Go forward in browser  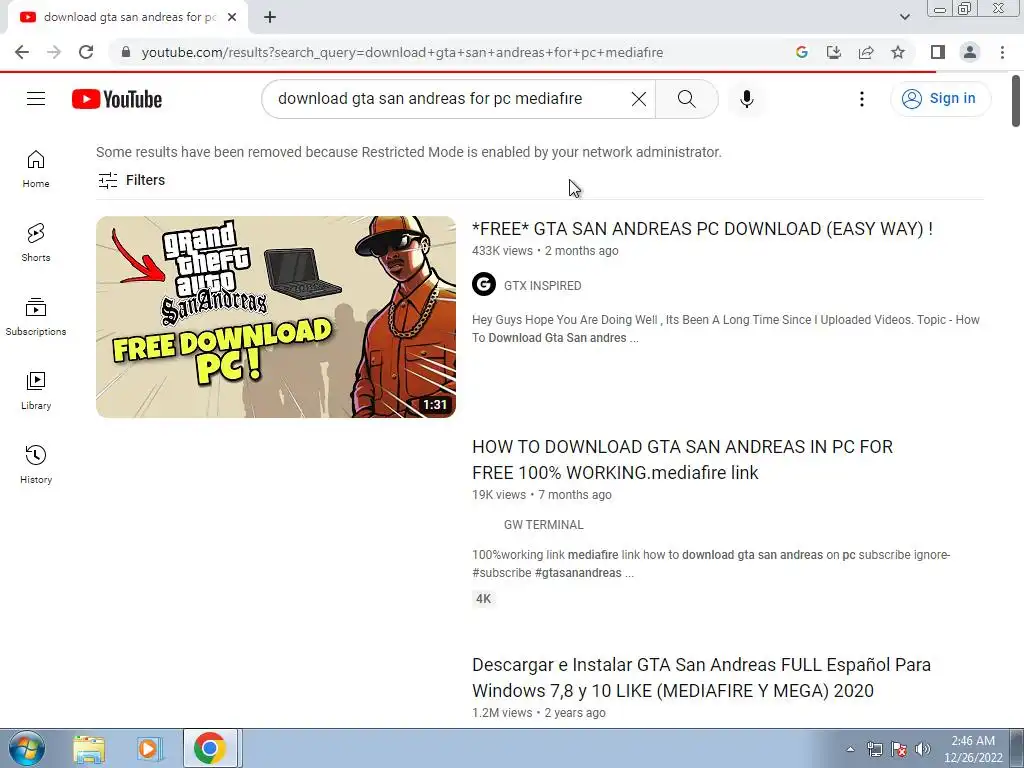click(x=54, y=52)
